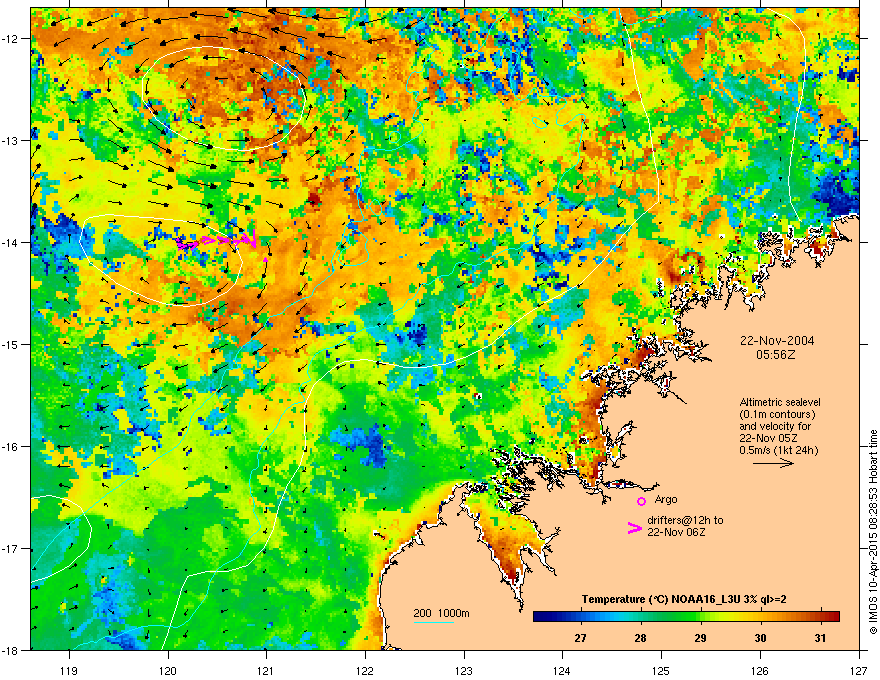
Task: Click the longitude axis label 126
Action: point(760,670)
